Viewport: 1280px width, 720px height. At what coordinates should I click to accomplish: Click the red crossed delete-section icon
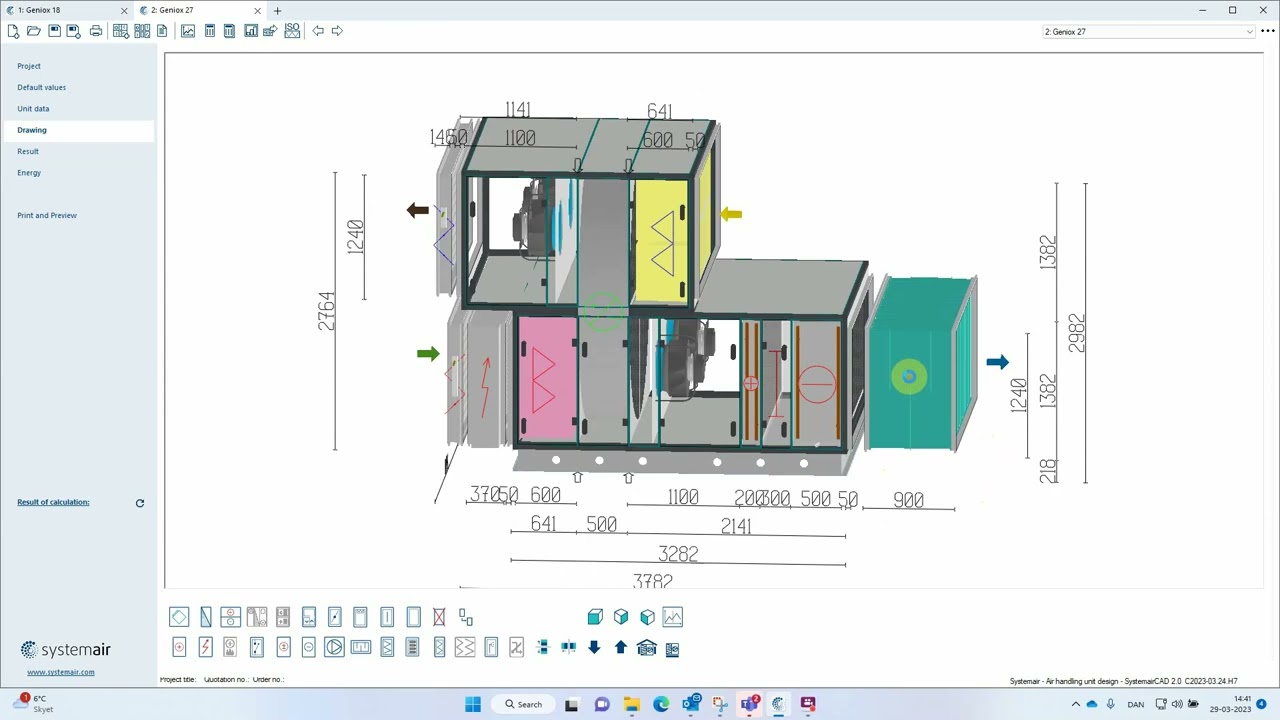point(439,617)
